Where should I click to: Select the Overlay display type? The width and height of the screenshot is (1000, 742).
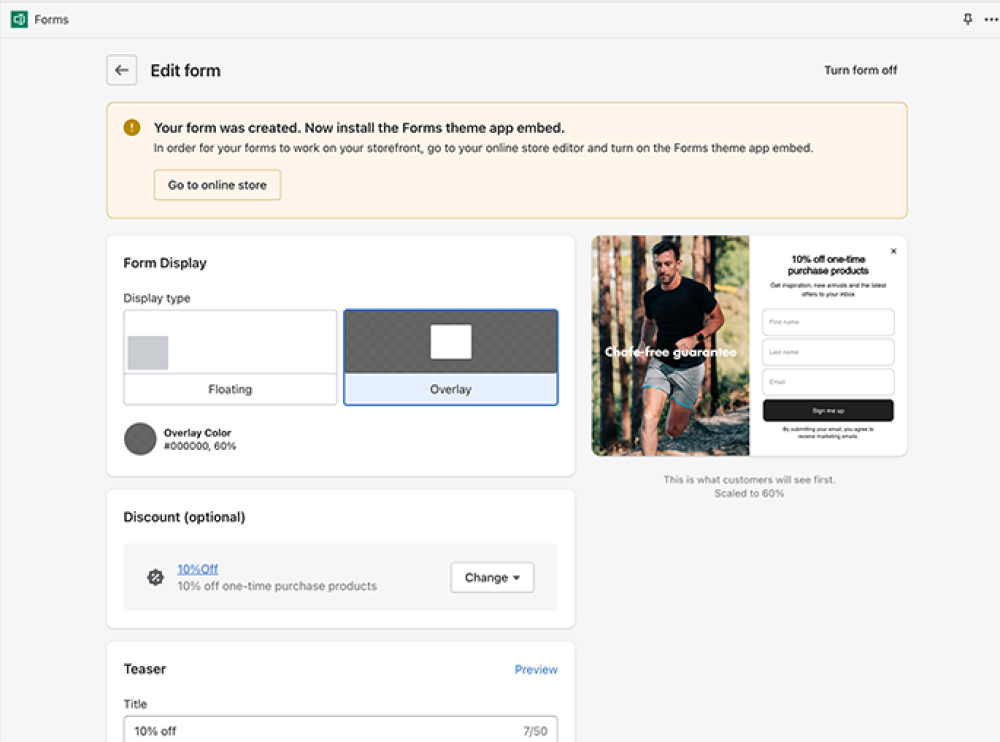point(450,357)
